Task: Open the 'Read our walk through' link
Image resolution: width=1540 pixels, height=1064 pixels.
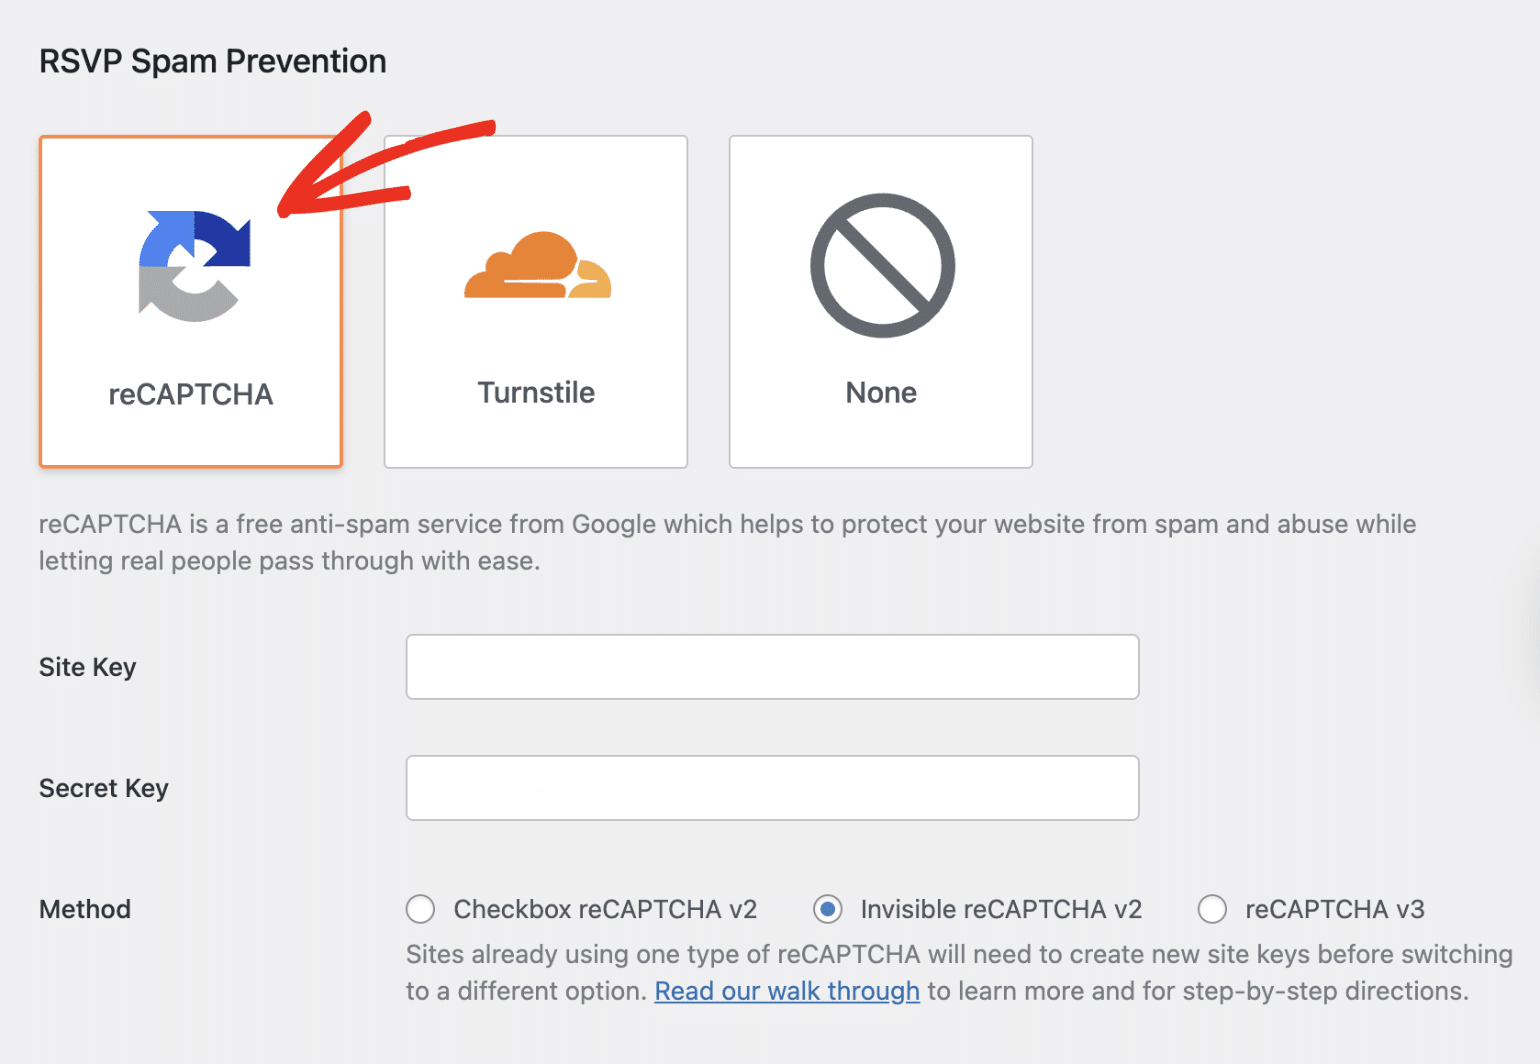Action: tap(787, 991)
